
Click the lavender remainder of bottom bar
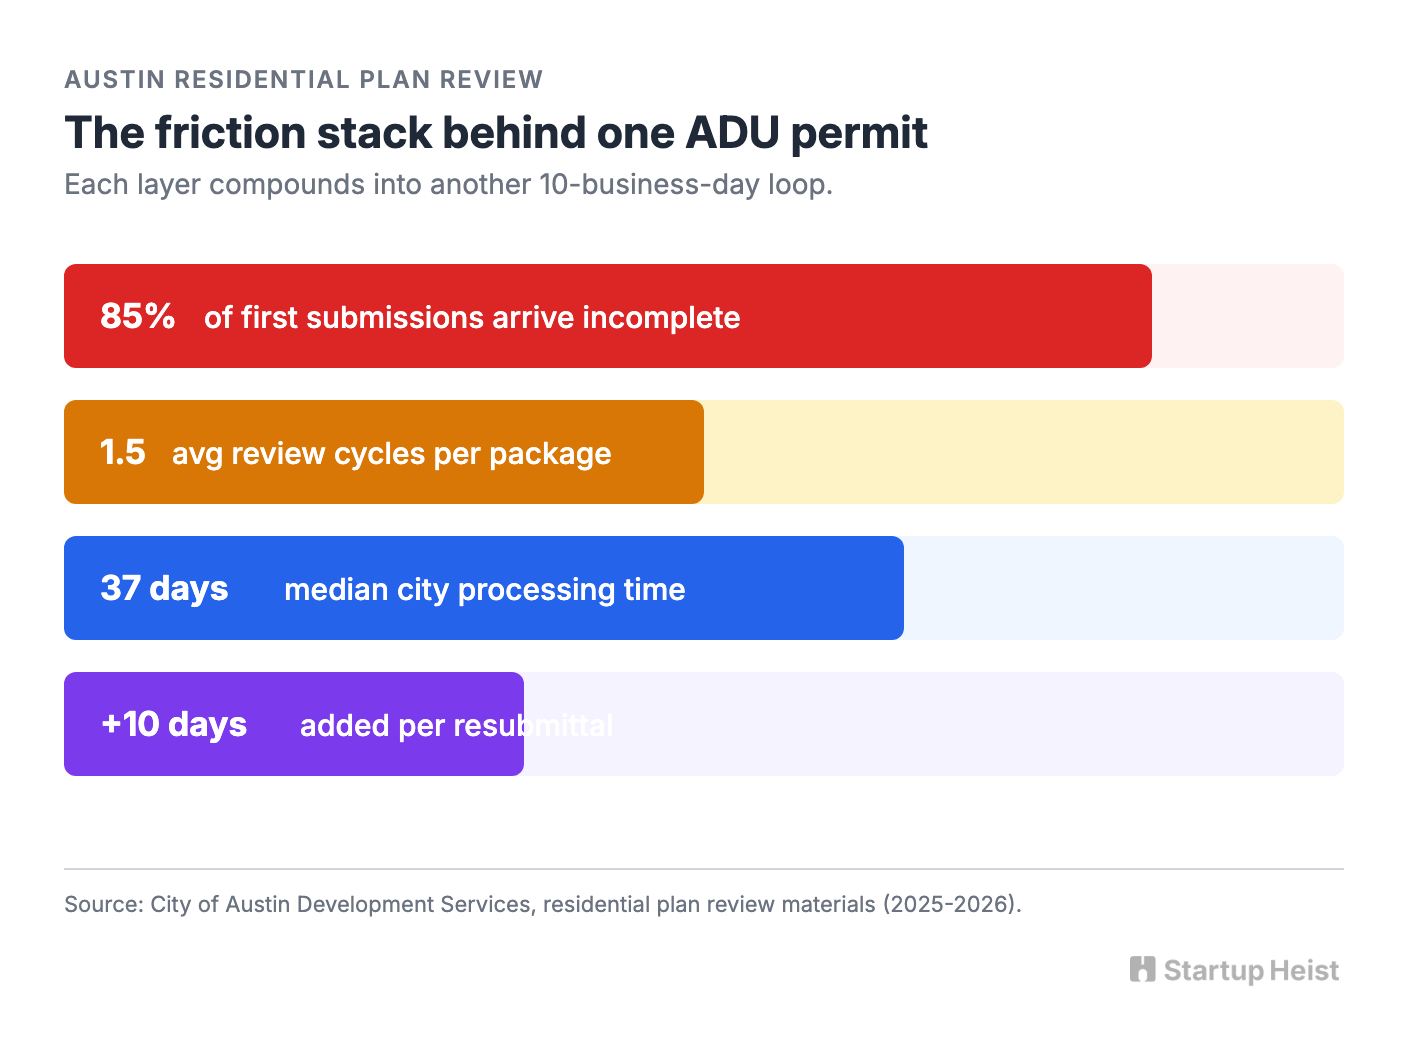click(x=934, y=724)
